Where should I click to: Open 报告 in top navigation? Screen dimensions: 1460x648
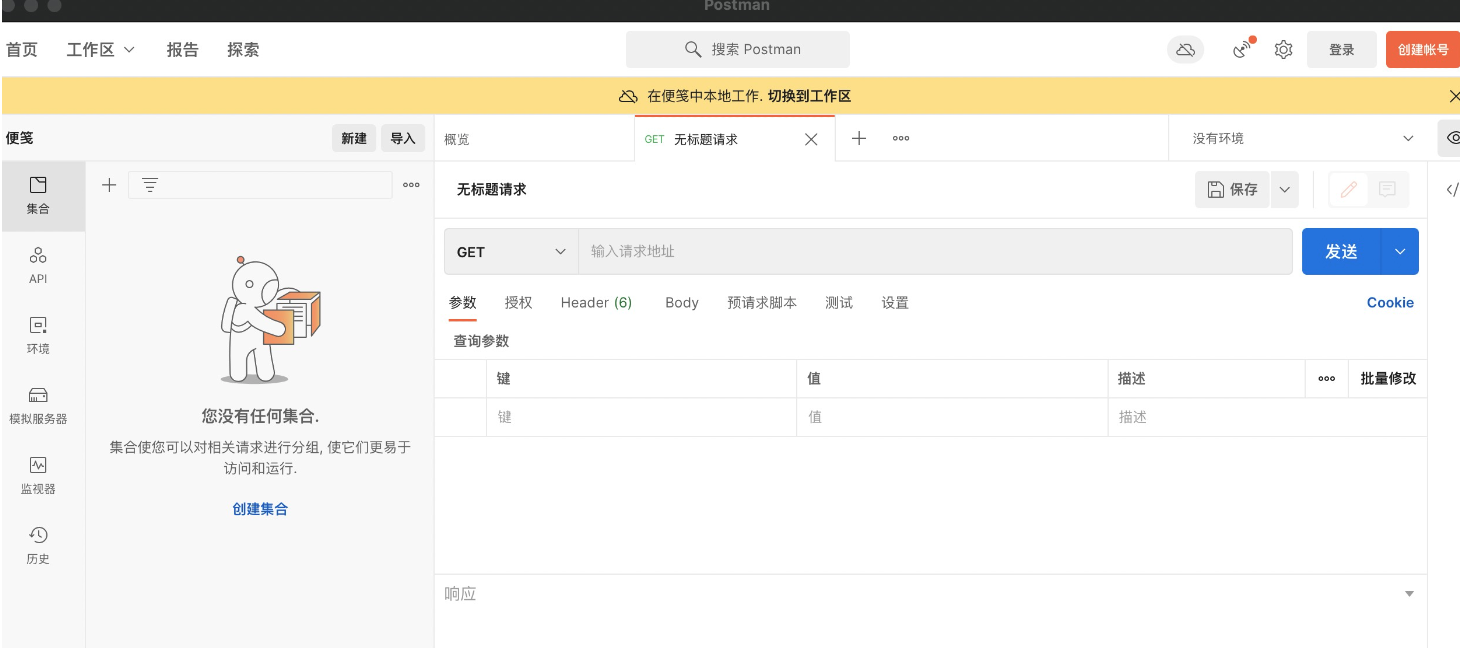183,50
